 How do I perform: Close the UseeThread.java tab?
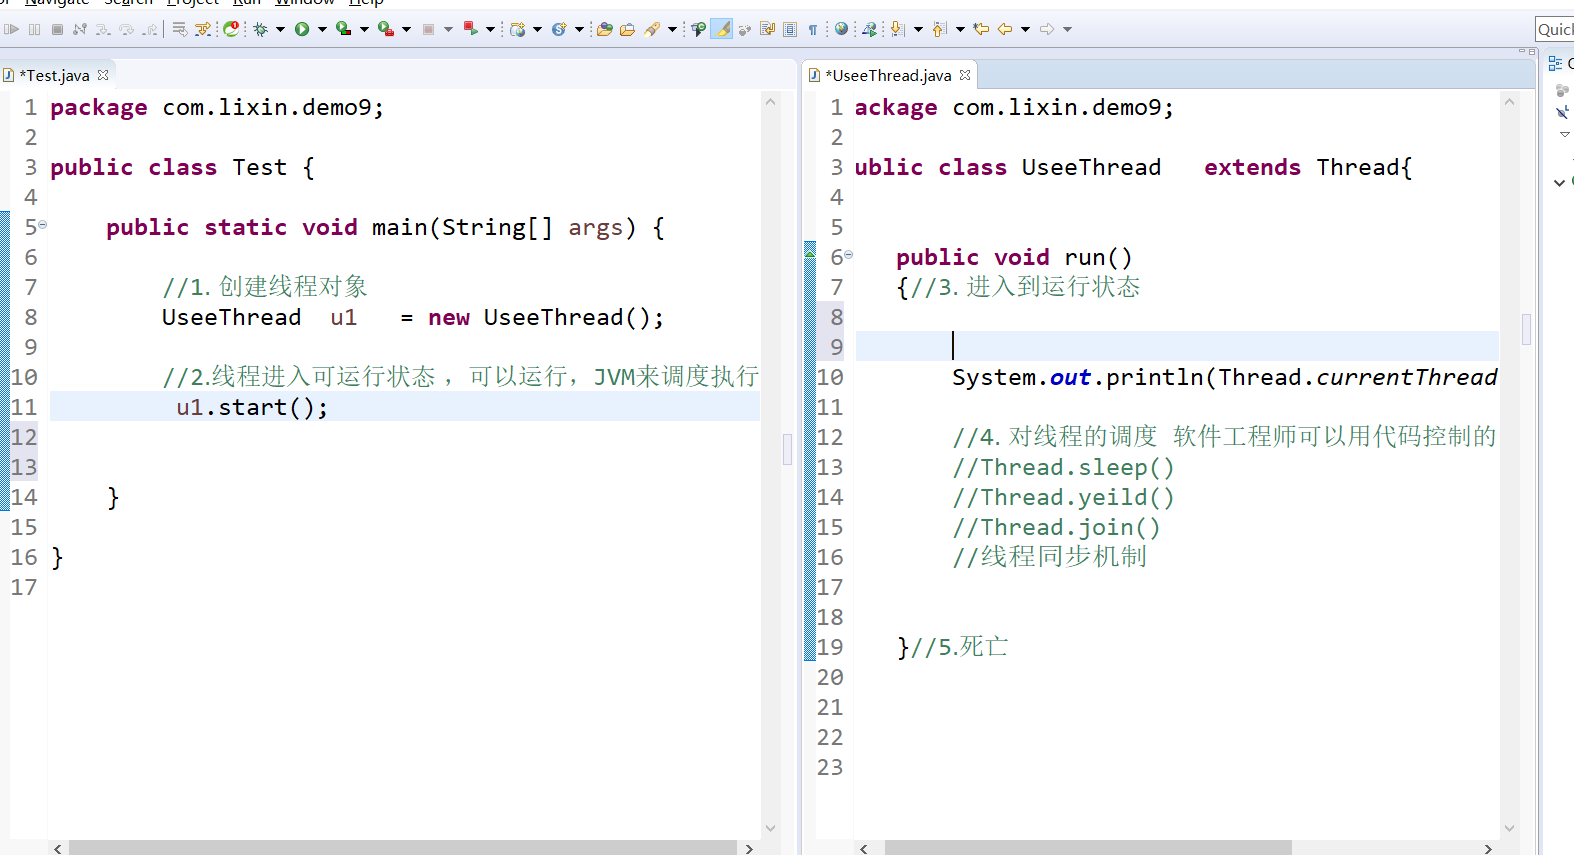(x=965, y=75)
